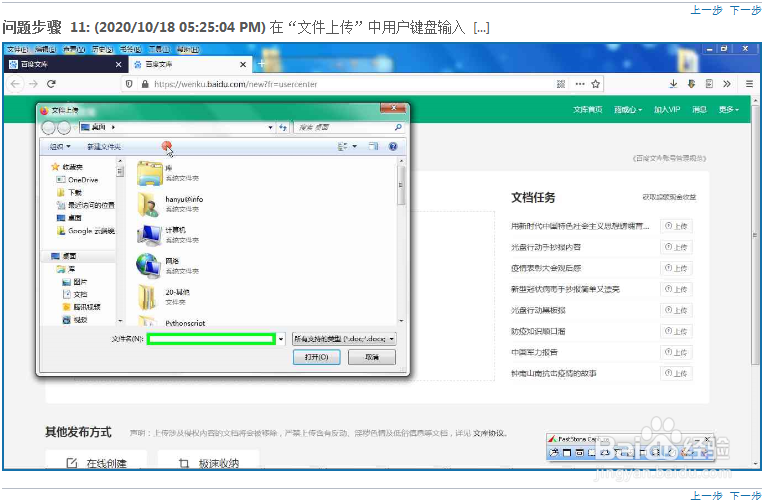Bookmark this page with the star icon
The image size is (775, 500).
596,84
